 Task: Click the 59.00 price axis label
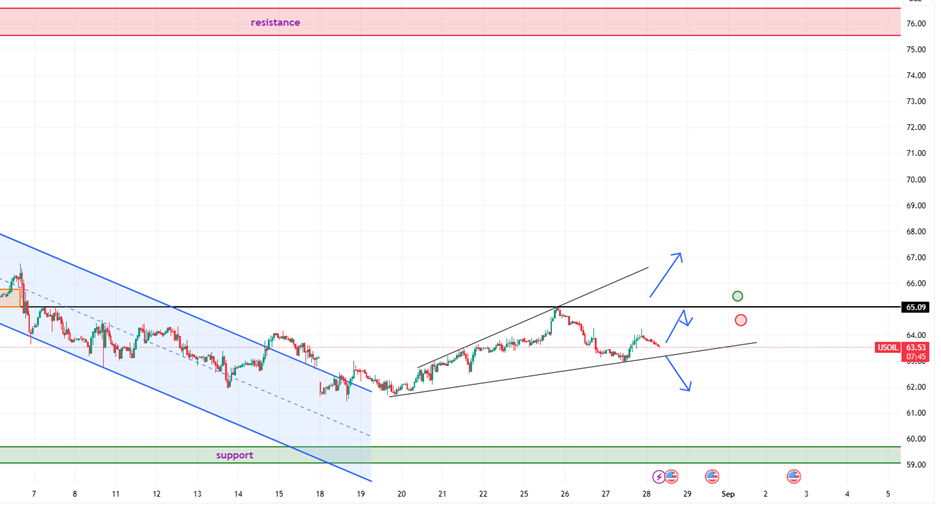916,465
